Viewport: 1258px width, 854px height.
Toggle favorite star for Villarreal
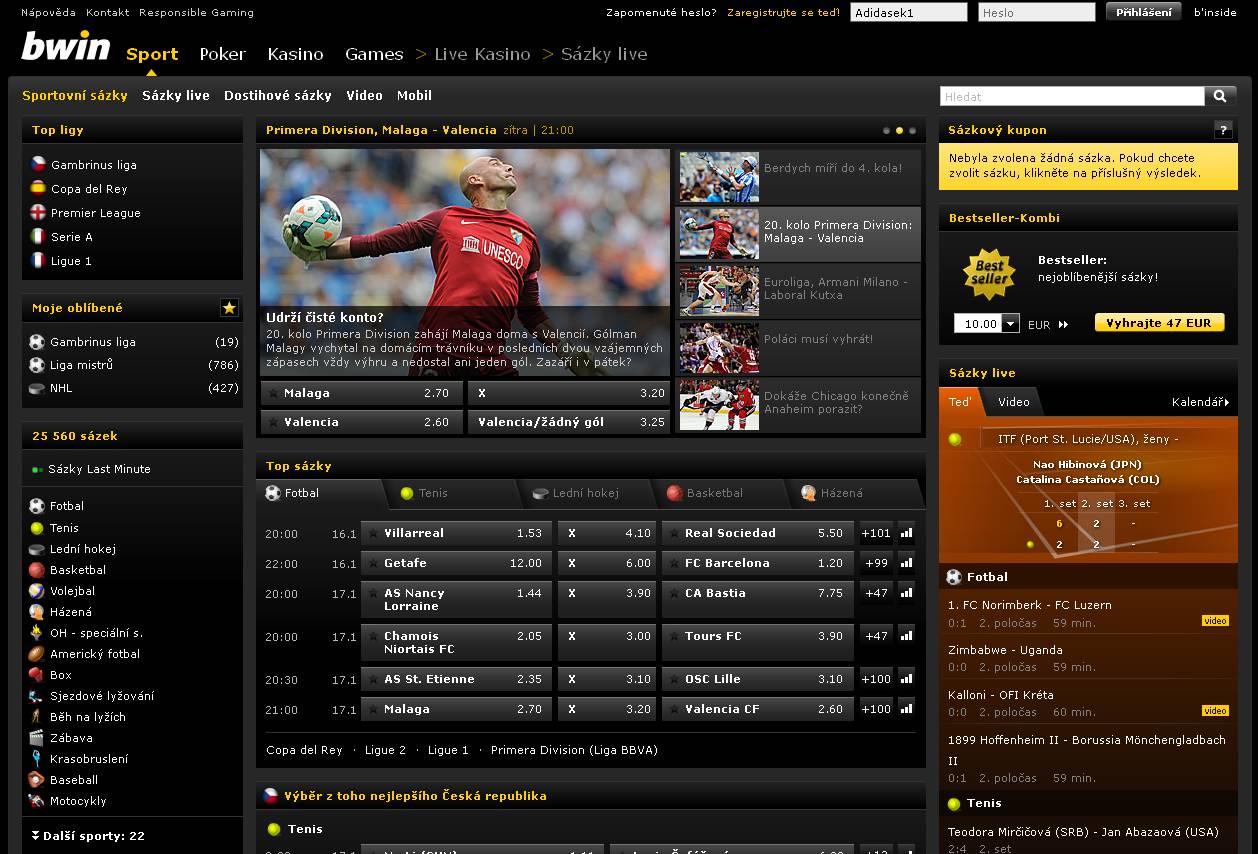[x=373, y=534]
